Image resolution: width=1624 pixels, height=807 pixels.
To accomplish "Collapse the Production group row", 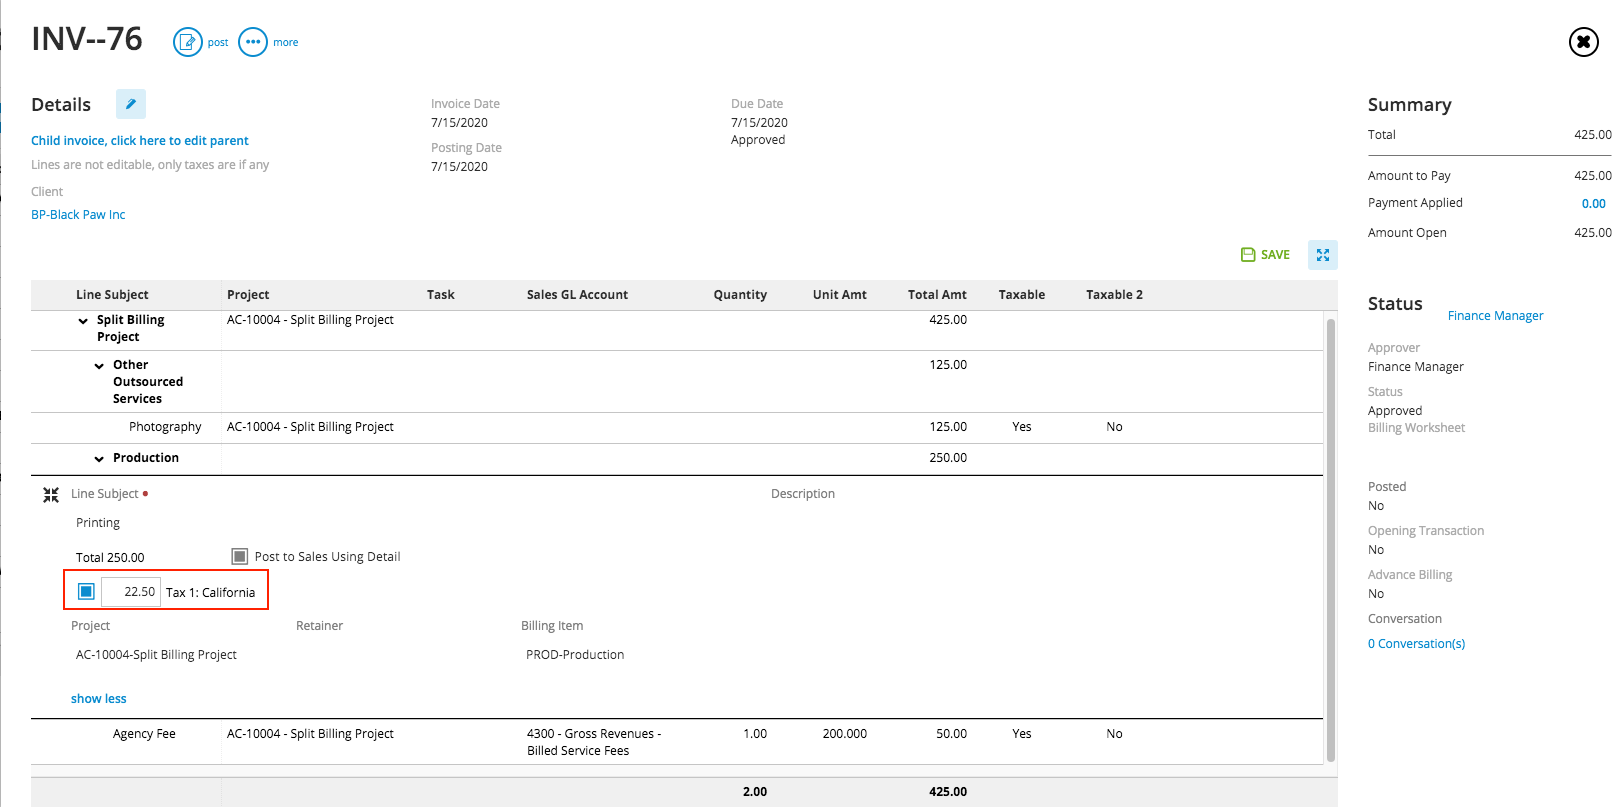I will 99,459.
